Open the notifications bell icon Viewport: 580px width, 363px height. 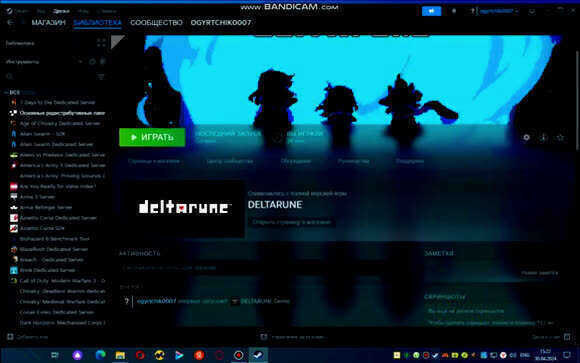coord(454,11)
